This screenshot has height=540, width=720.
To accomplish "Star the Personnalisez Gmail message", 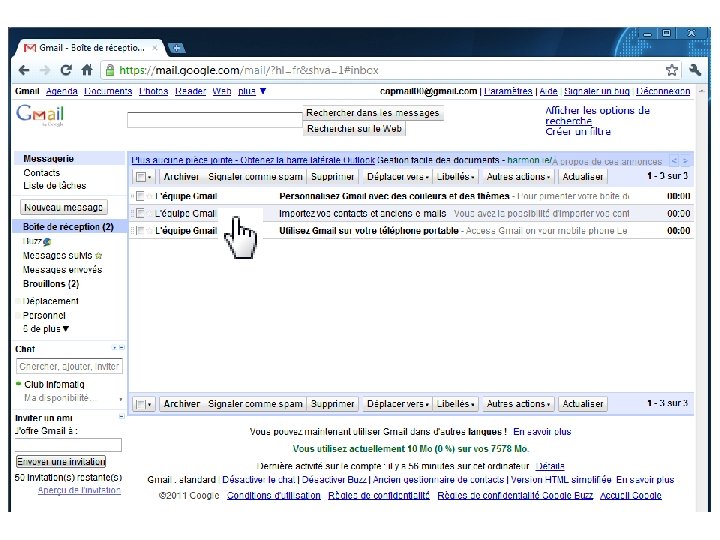I will (150, 196).
